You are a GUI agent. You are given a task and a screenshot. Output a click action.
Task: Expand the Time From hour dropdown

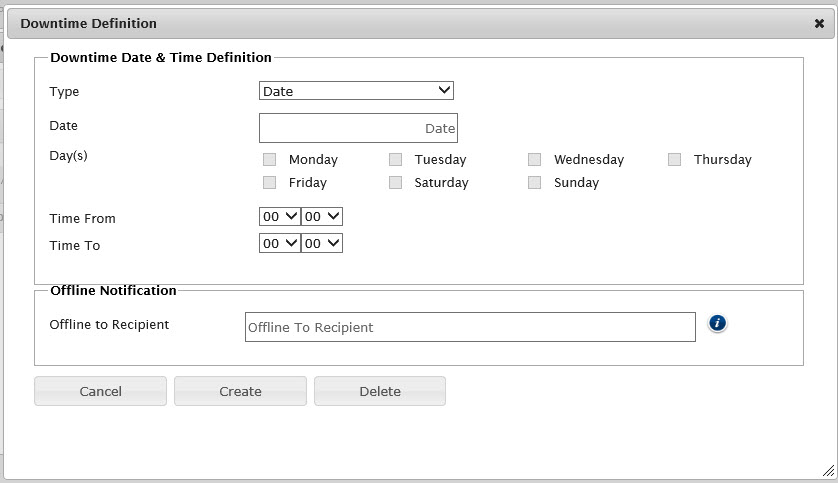point(279,216)
